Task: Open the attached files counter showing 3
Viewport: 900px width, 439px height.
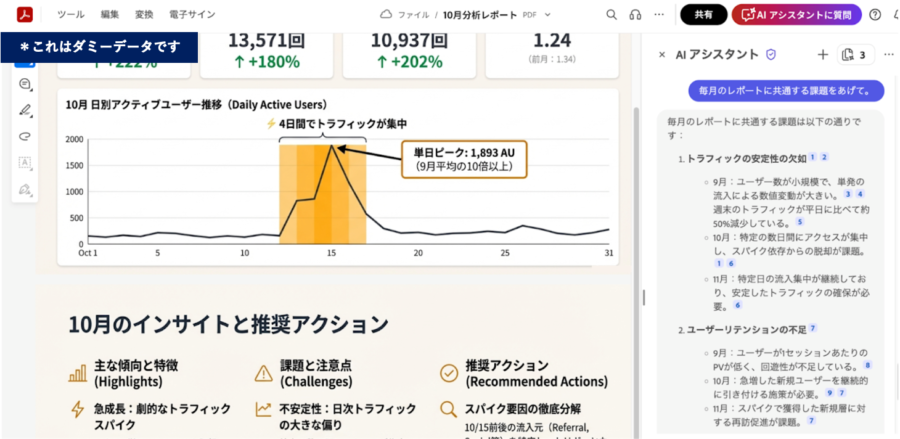Action: click(853, 54)
